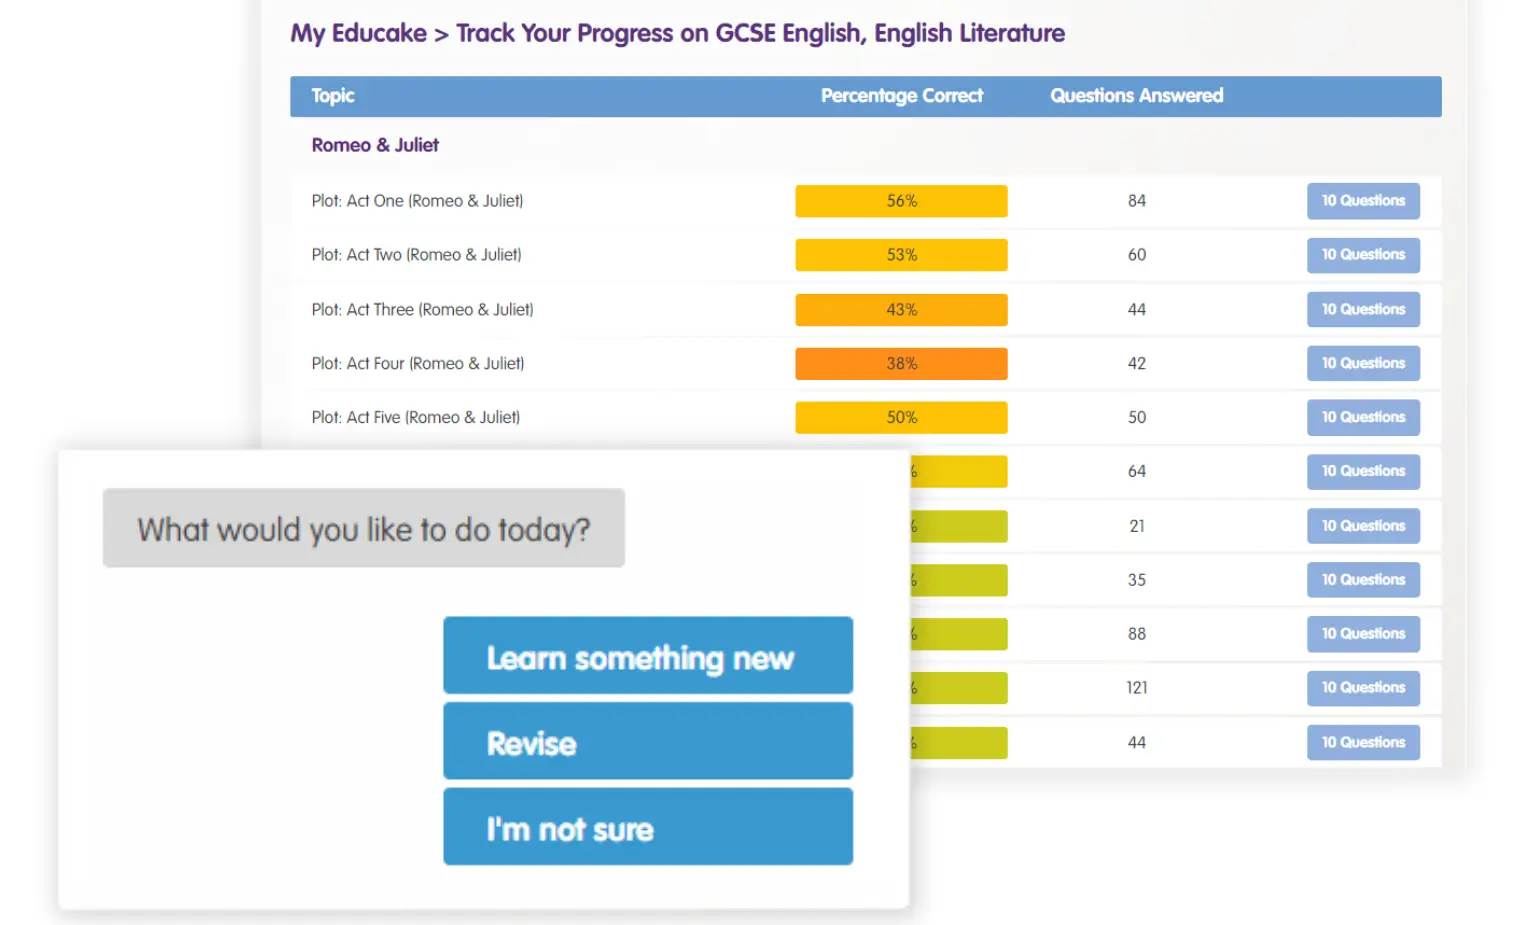Start 10 Questions for Plot: Act Four

pos(1362,363)
